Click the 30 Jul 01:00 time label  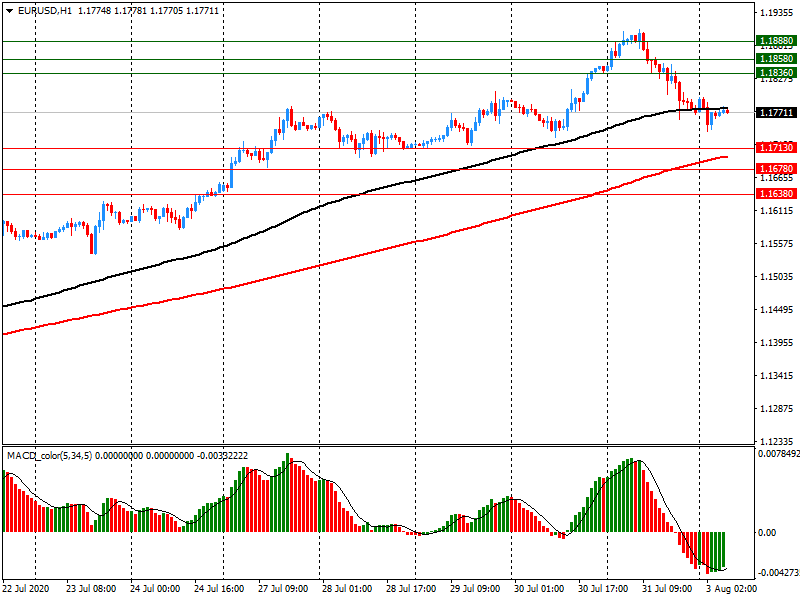coord(539,589)
